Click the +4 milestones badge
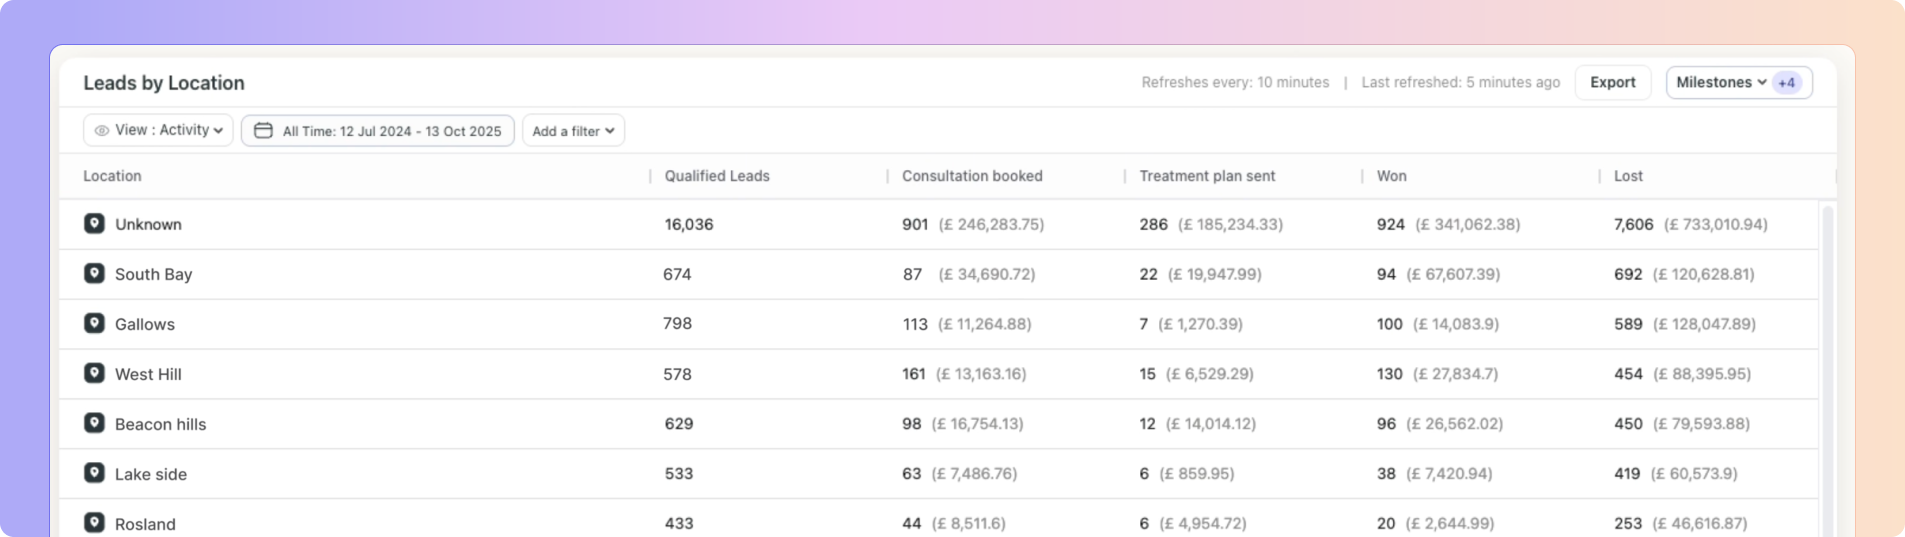Image resolution: width=1905 pixels, height=537 pixels. click(x=1787, y=83)
